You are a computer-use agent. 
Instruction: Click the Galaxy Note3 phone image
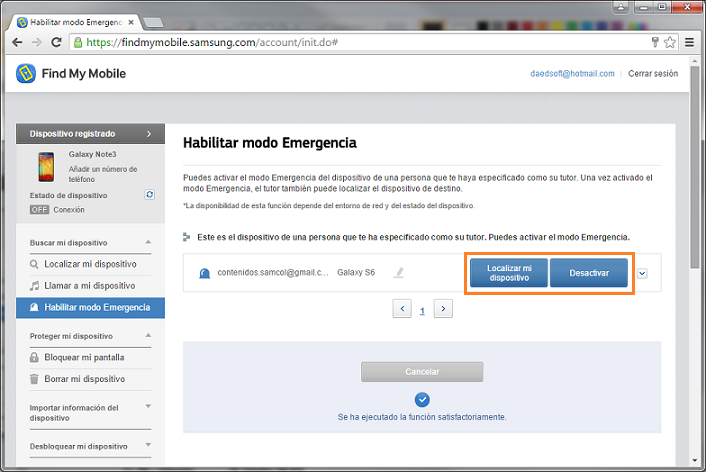click(x=46, y=167)
